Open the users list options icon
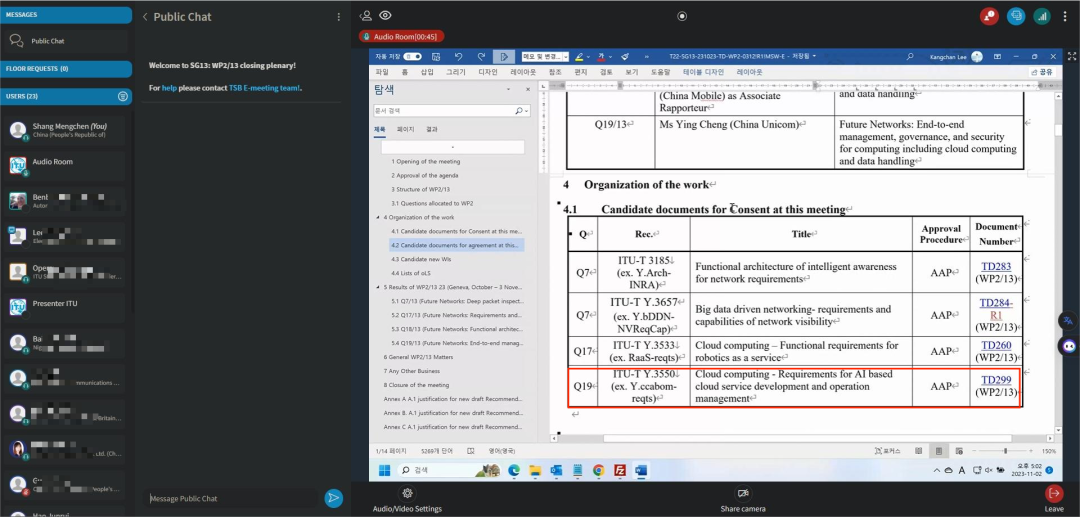Image resolution: width=1080 pixels, height=517 pixels. coord(123,96)
